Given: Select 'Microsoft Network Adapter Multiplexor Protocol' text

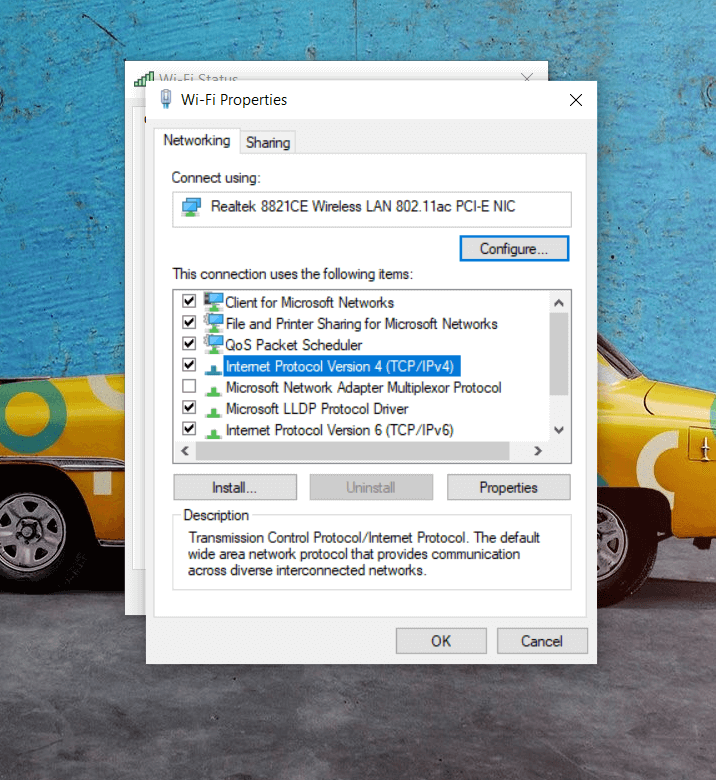Looking at the screenshot, I should 363,388.
